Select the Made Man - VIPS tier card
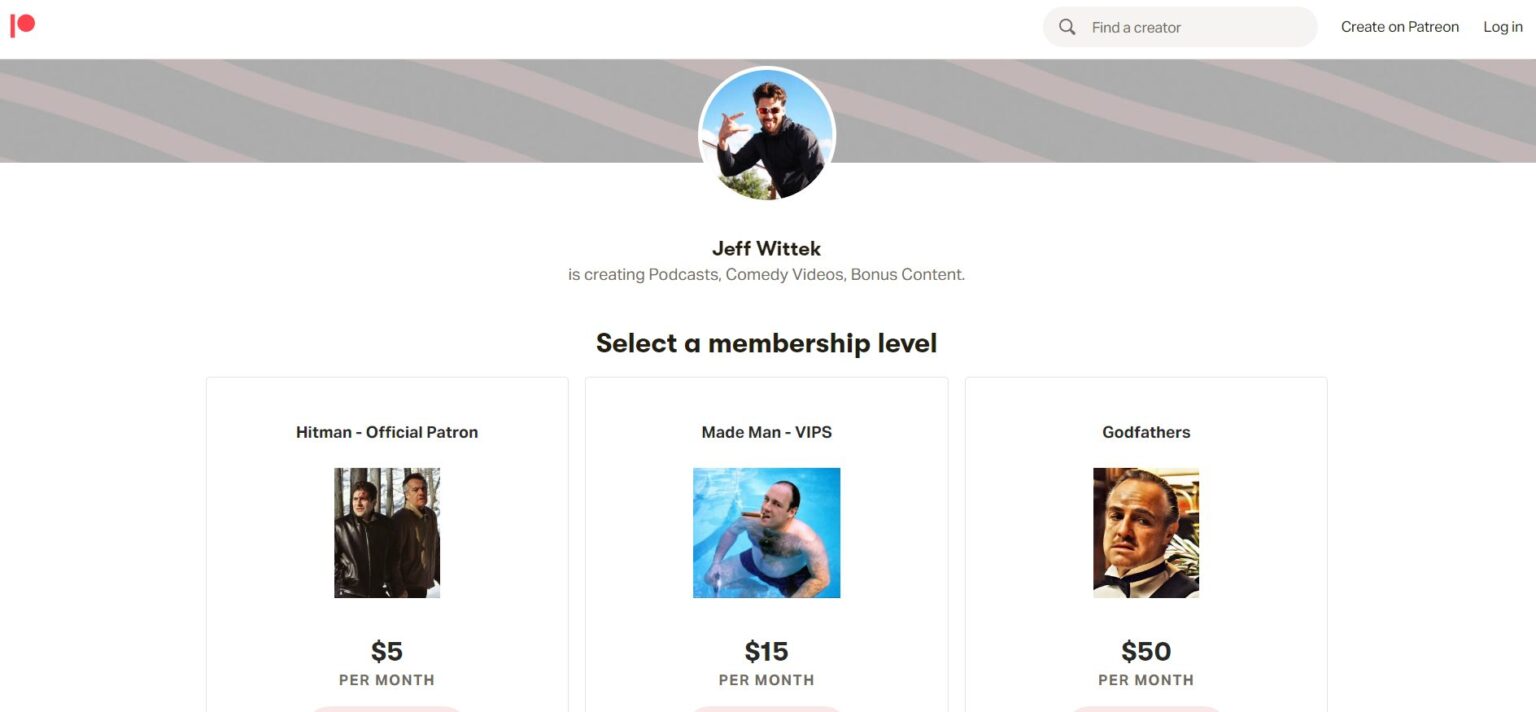 click(x=766, y=431)
